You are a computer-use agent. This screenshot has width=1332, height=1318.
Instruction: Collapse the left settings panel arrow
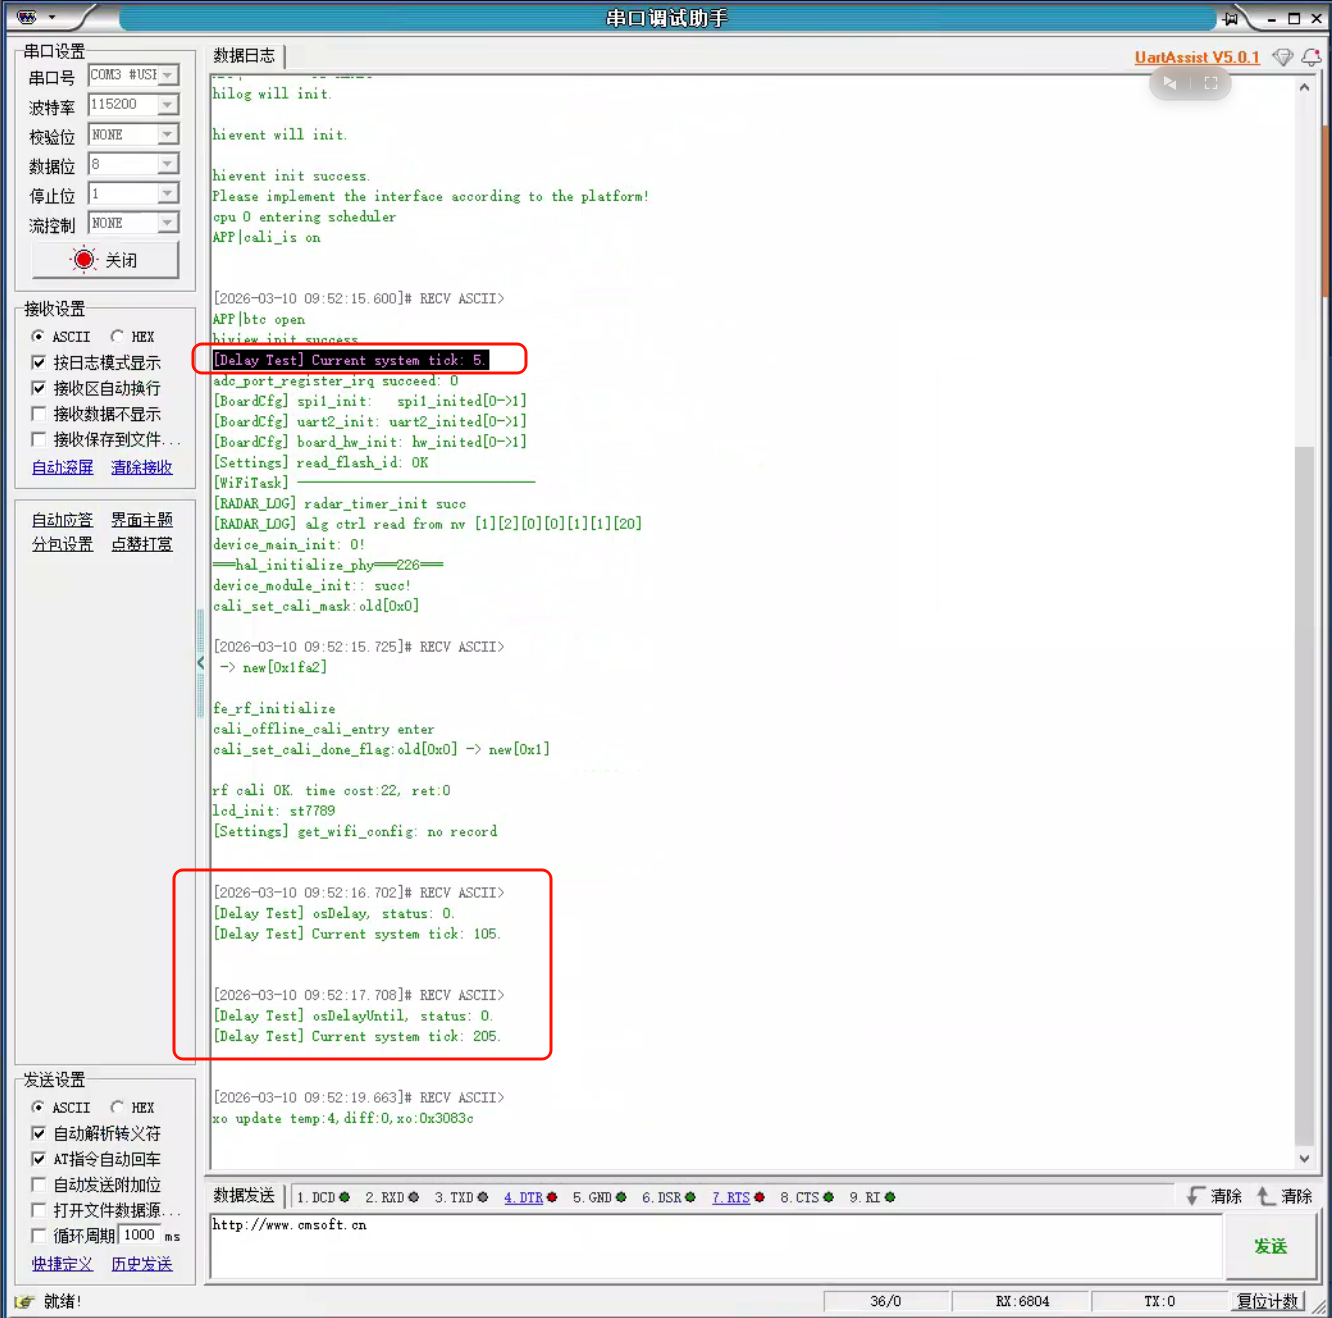[201, 662]
